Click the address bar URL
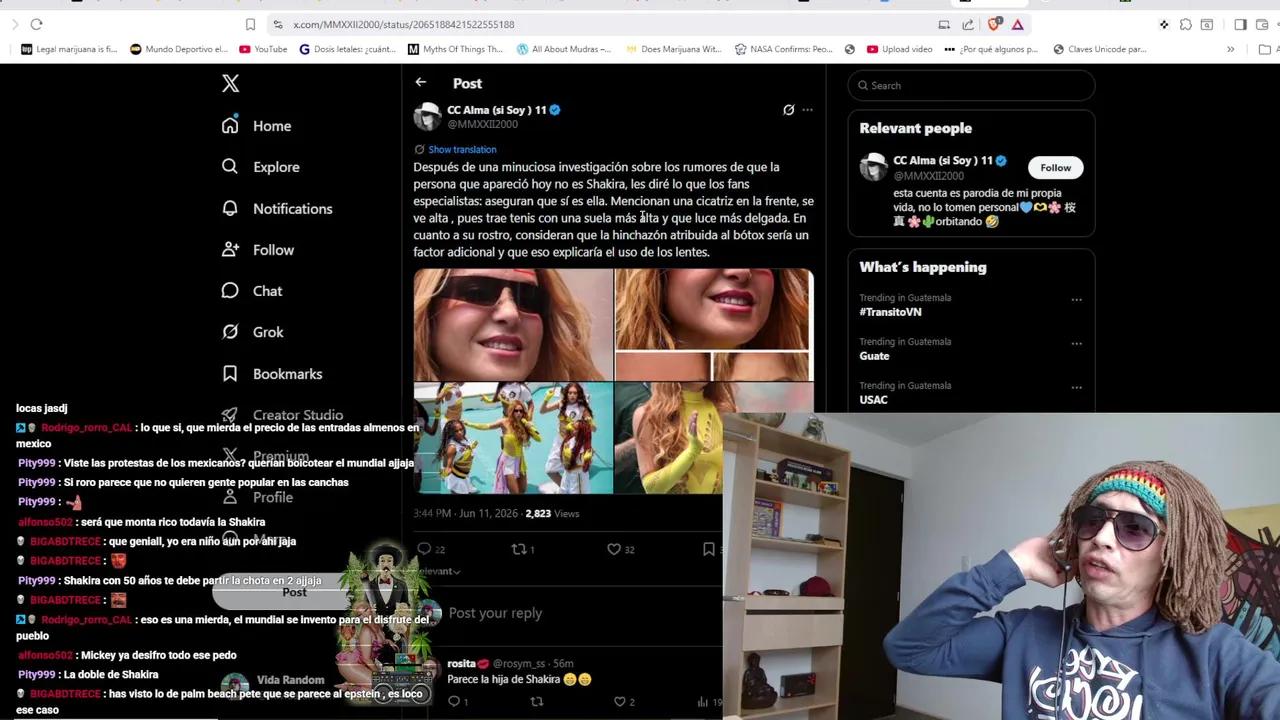This screenshot has width=1280, height=720. pos(404,24)
